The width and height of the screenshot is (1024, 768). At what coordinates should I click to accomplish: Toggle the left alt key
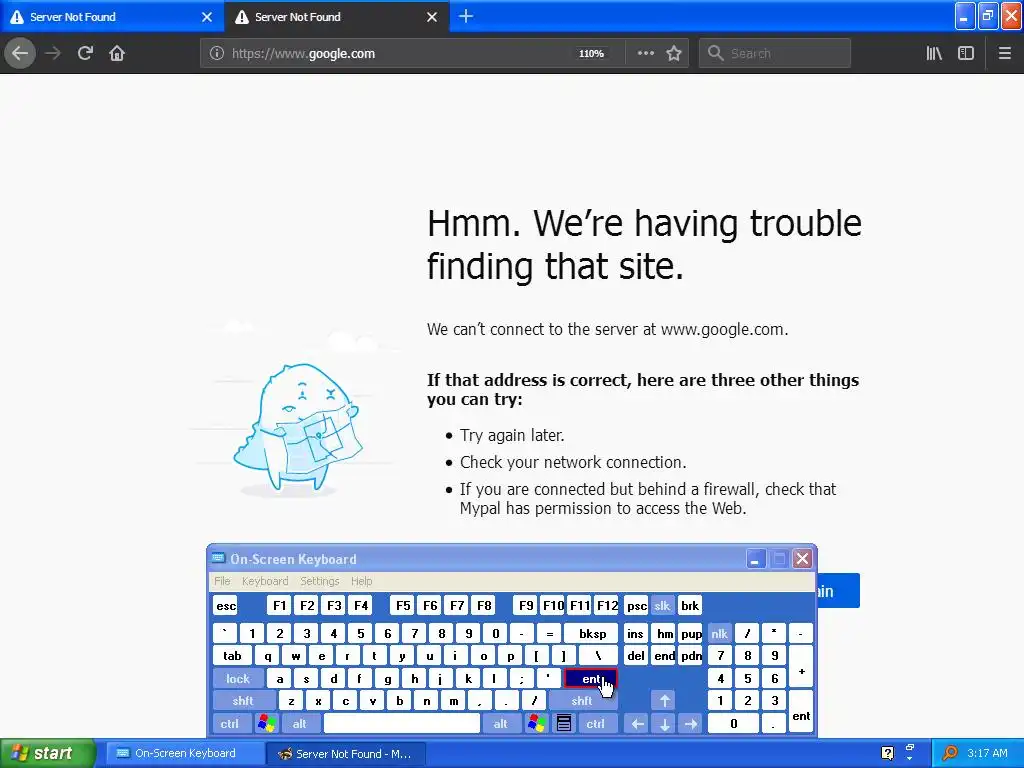[300, 724]
